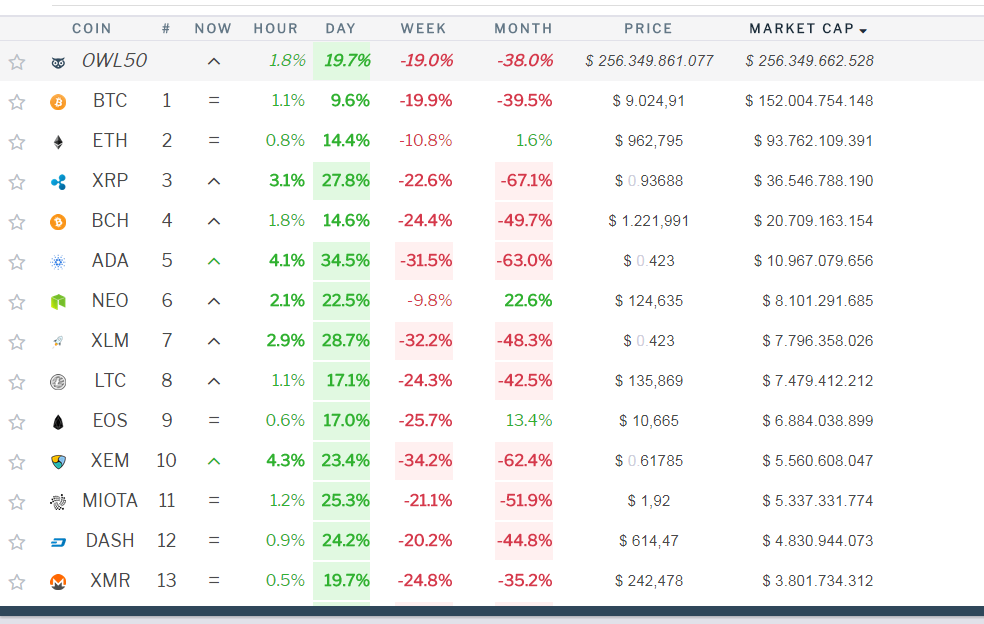The width and height of the screenshot is (984, 624).
Task: Toggle the DASH favorite star
Action: pyautogui.click(x=17, y=542)
